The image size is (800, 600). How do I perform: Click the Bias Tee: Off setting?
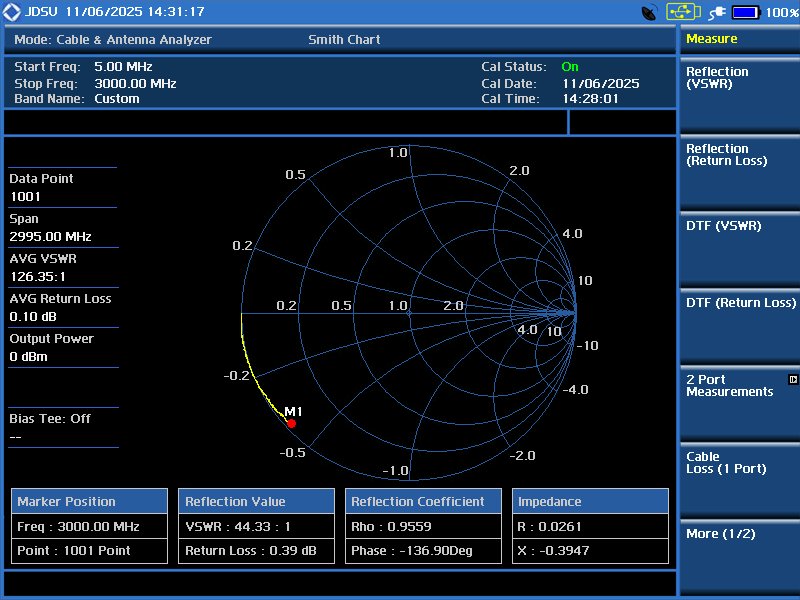pos(50,419)
